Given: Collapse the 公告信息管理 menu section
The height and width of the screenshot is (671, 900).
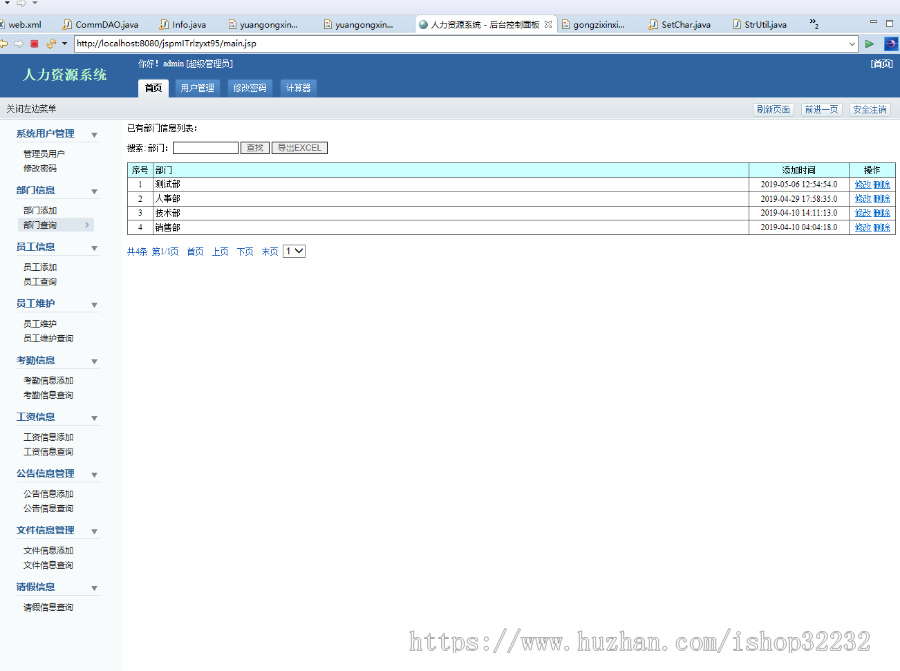Looking at the screenshot, I should pyautogui.click(x=94, y=475).
